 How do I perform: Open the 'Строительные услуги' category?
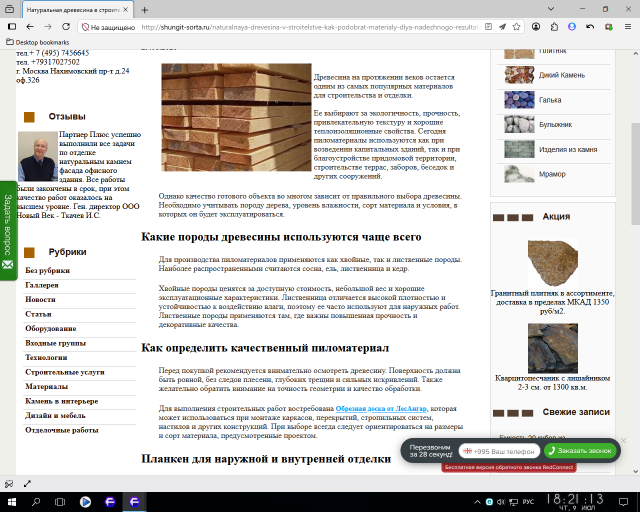[x=65, y=372]
